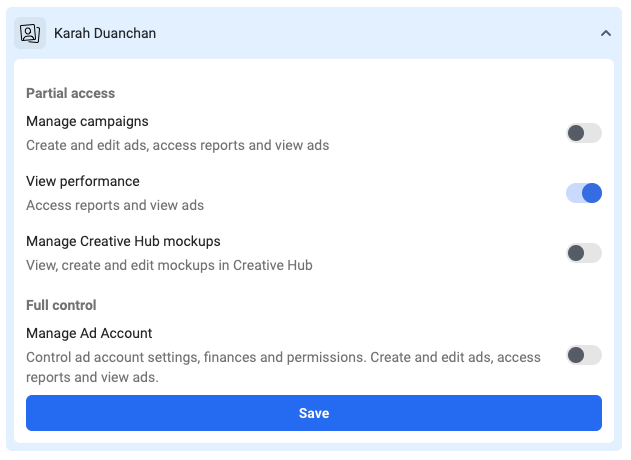The image size is (631, 460).
Task: Click the profile picture icon beside Karah Duanchan
Action: 30,33
